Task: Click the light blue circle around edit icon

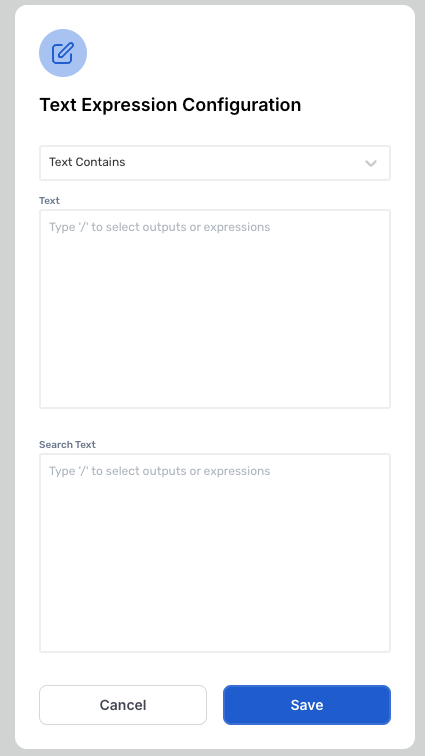Action: tap(63, 53)
